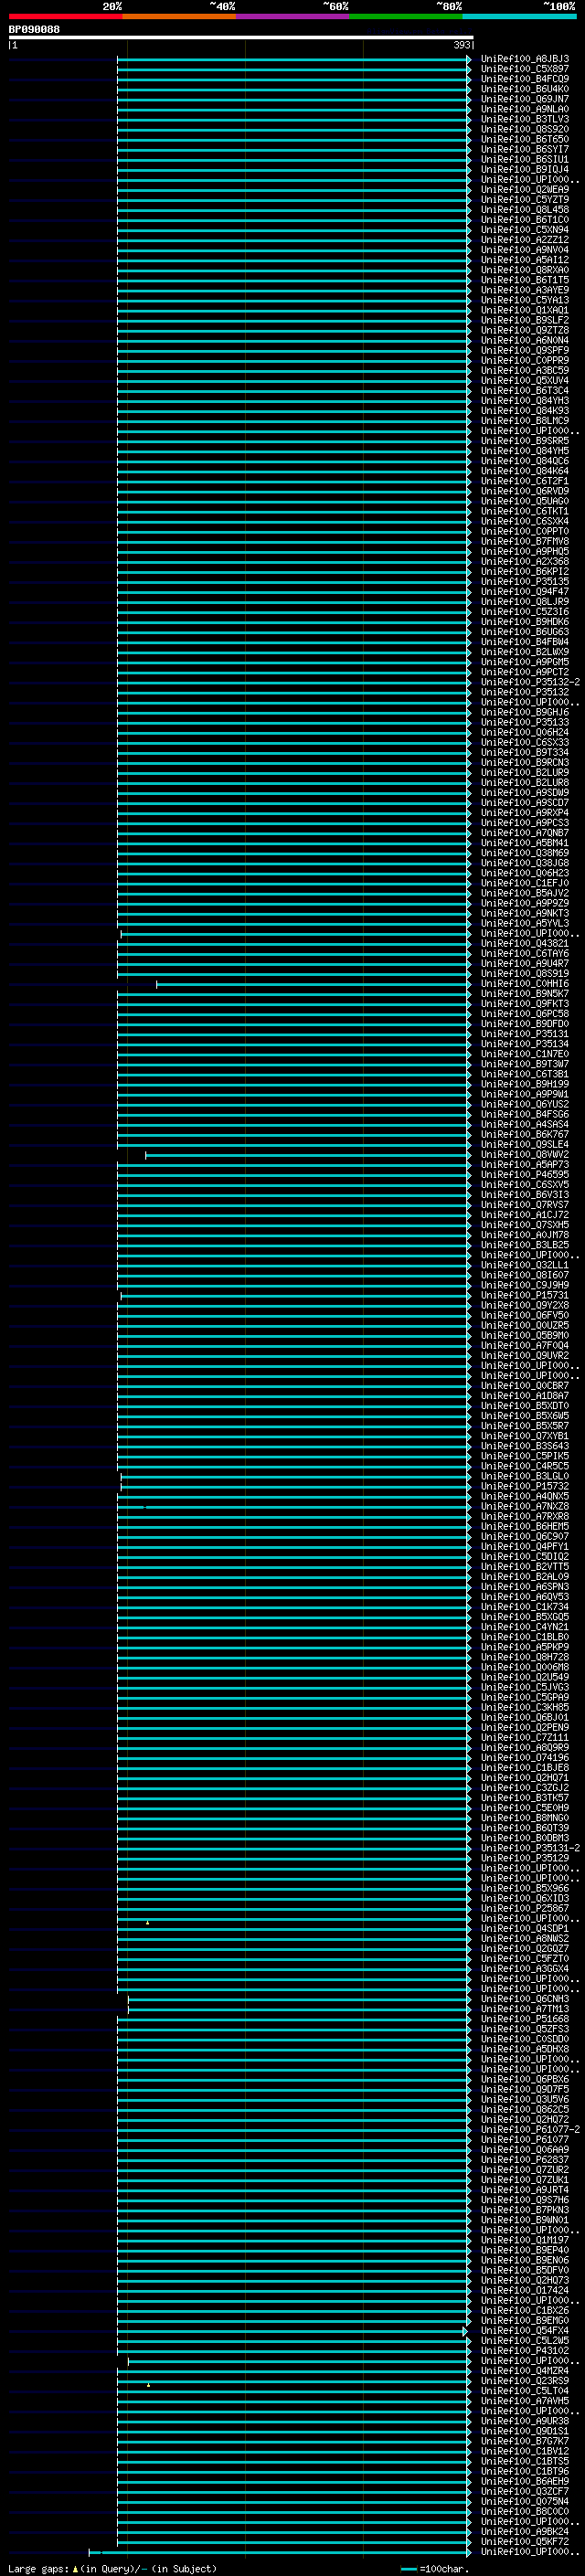Select hit UniRef100_B6K767

coord(525,1135)
